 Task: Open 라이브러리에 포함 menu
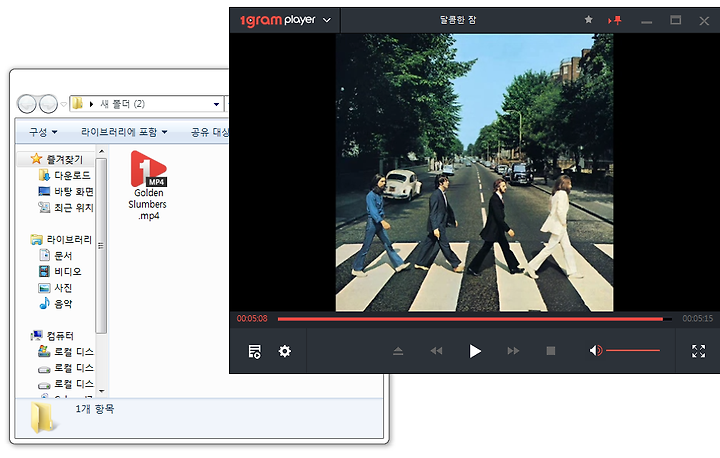coord(124,132)
